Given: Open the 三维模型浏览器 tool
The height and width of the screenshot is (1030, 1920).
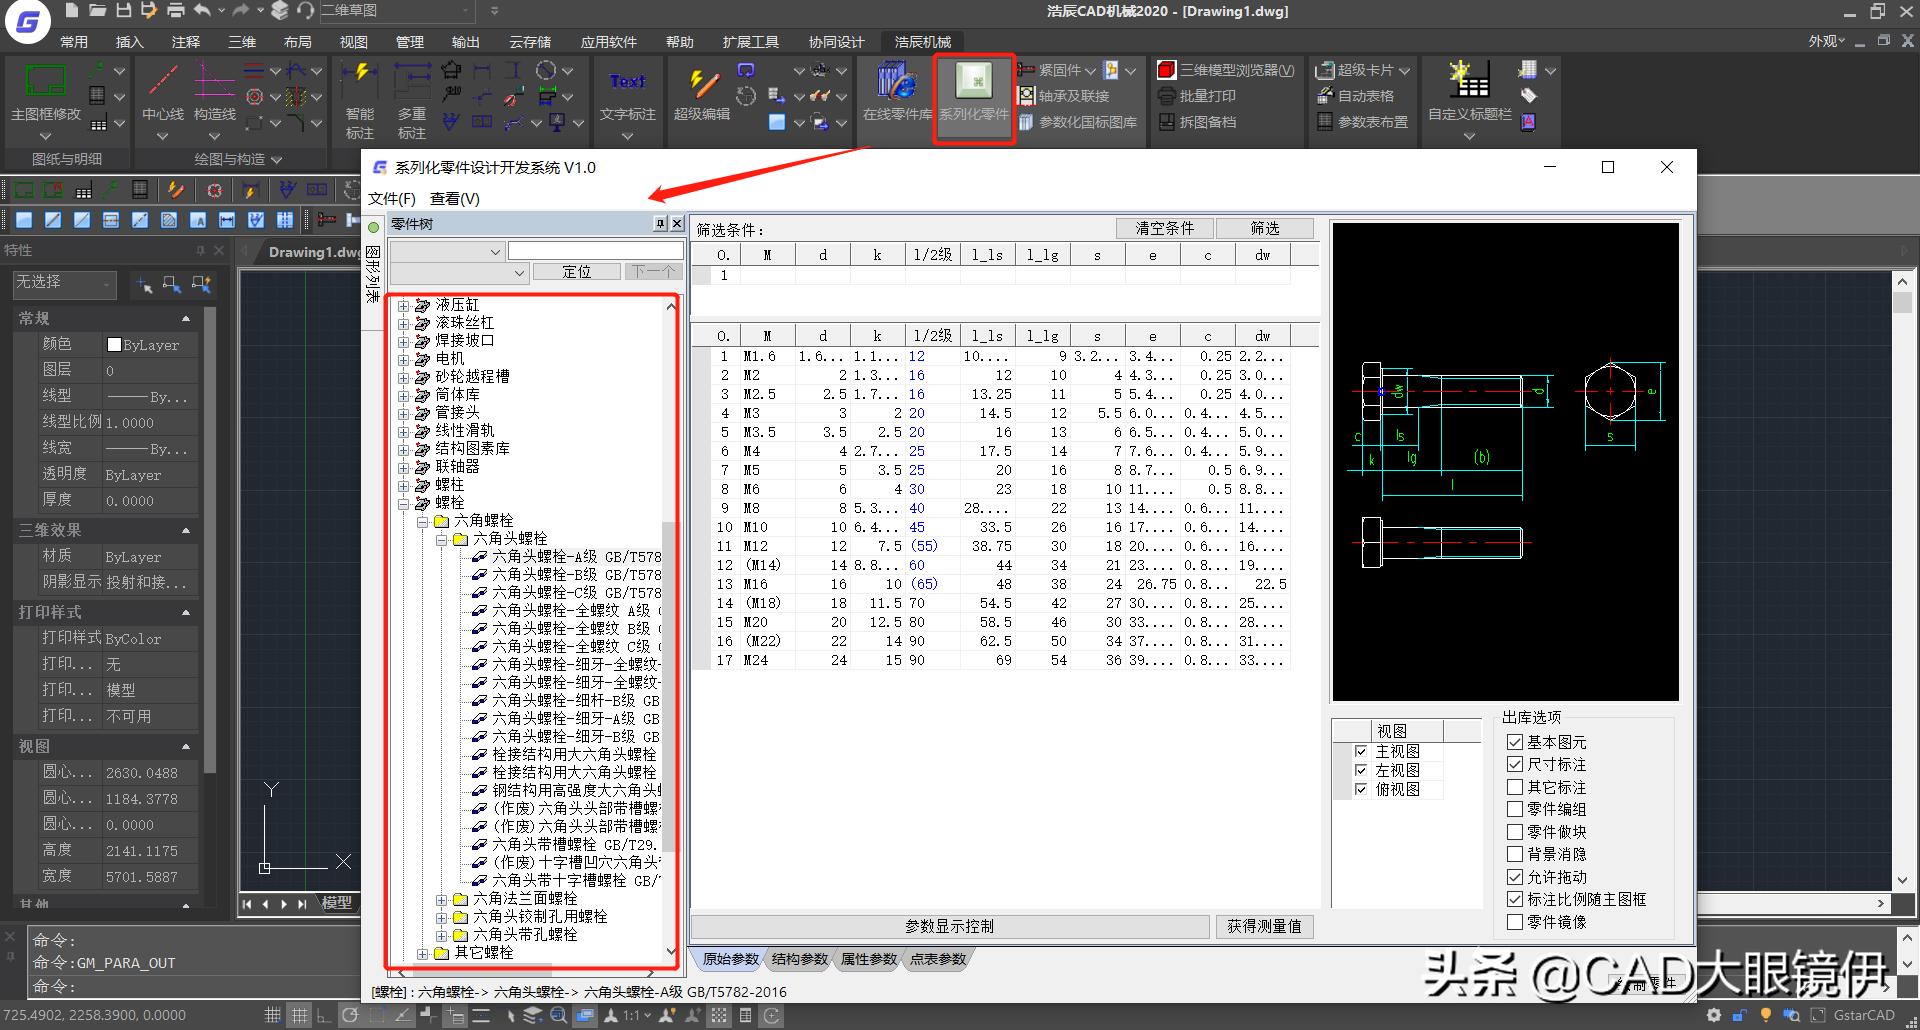Looking at the screenshot, I should pyautogui.click(x=1226, y=70).
